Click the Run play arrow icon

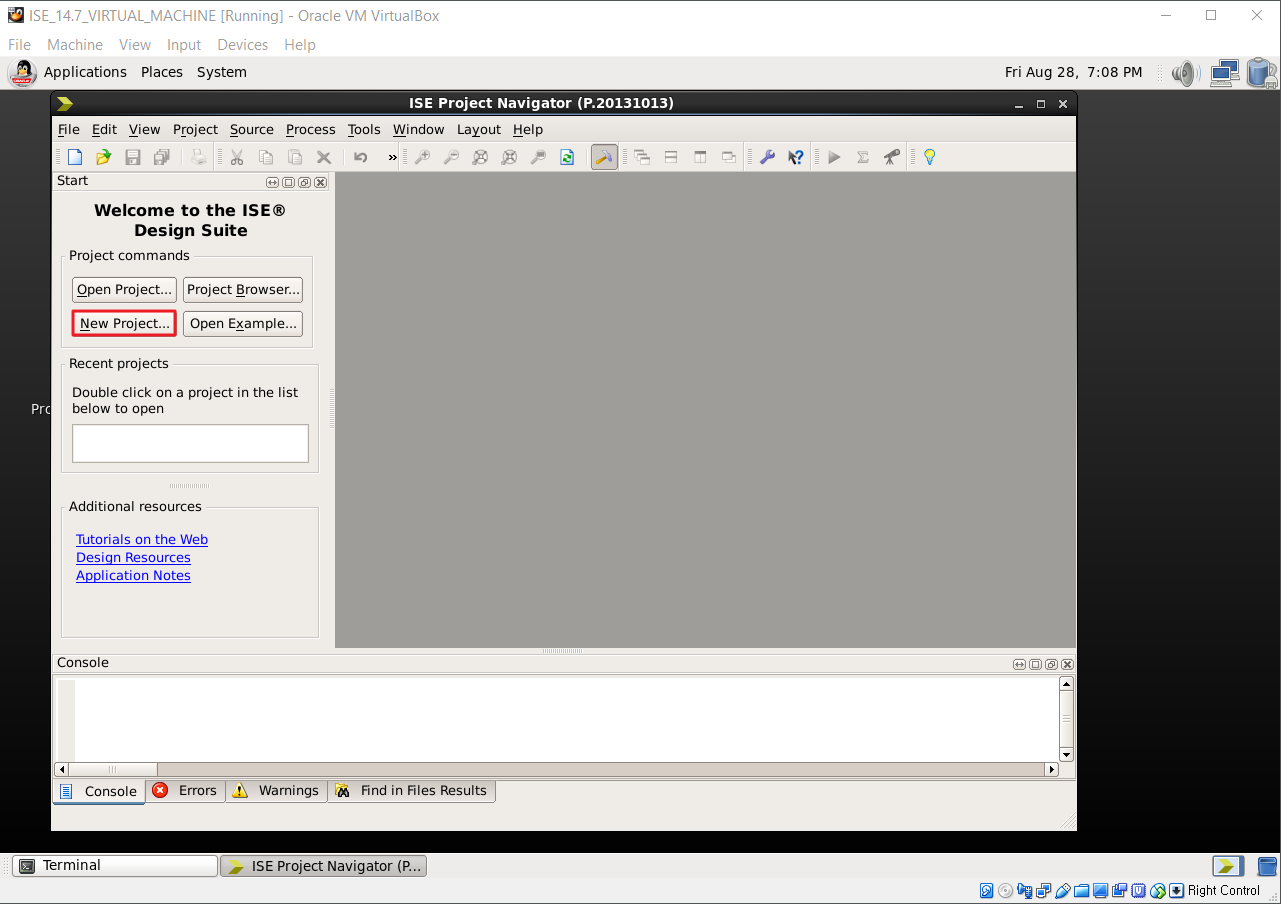click(x=834, y=157)
